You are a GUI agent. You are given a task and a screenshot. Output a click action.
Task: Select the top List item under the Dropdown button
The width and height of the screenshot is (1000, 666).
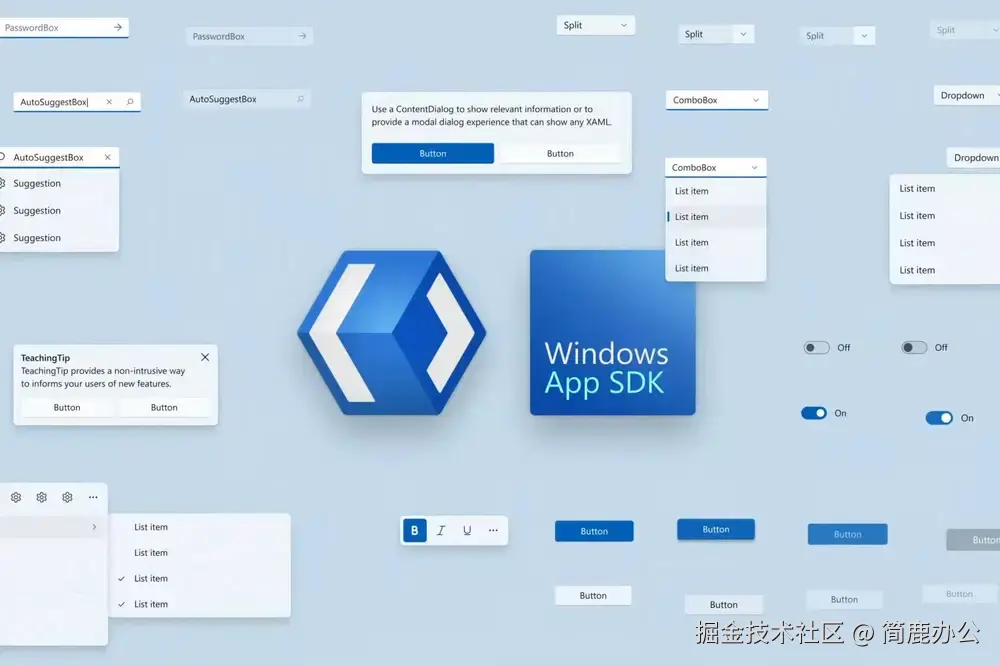(x=945, y=189)
